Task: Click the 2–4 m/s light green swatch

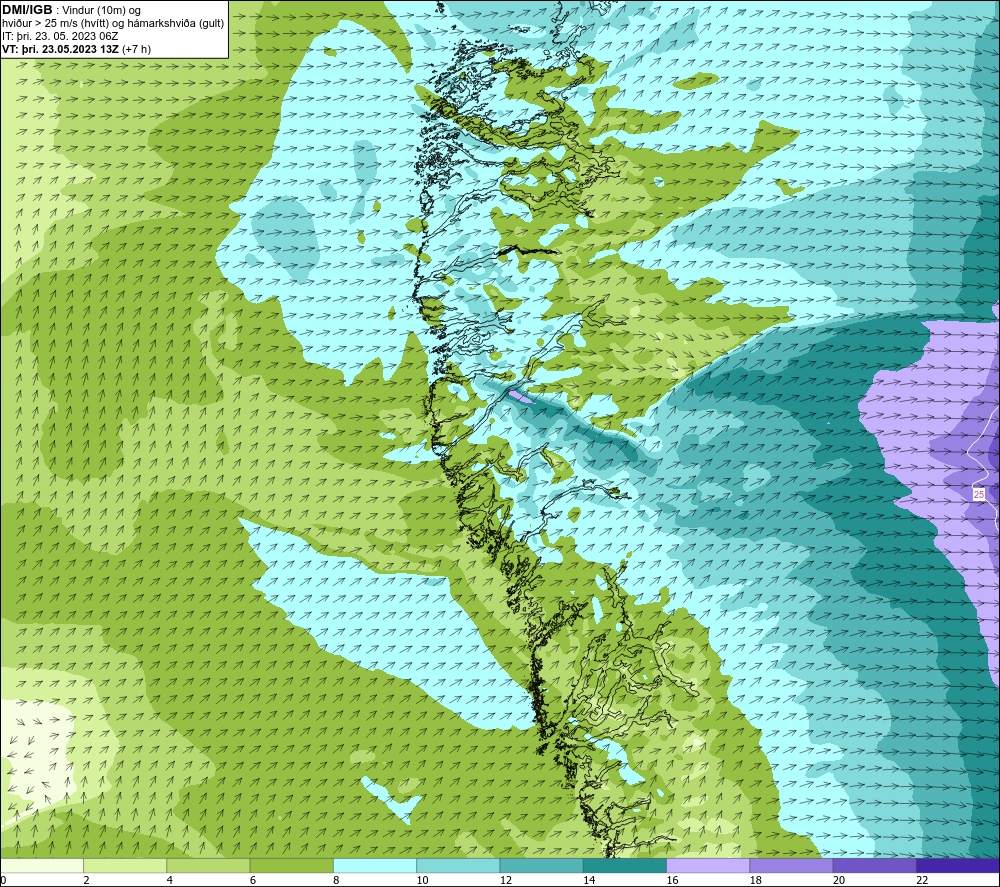Action: click(x=125, y=865)
